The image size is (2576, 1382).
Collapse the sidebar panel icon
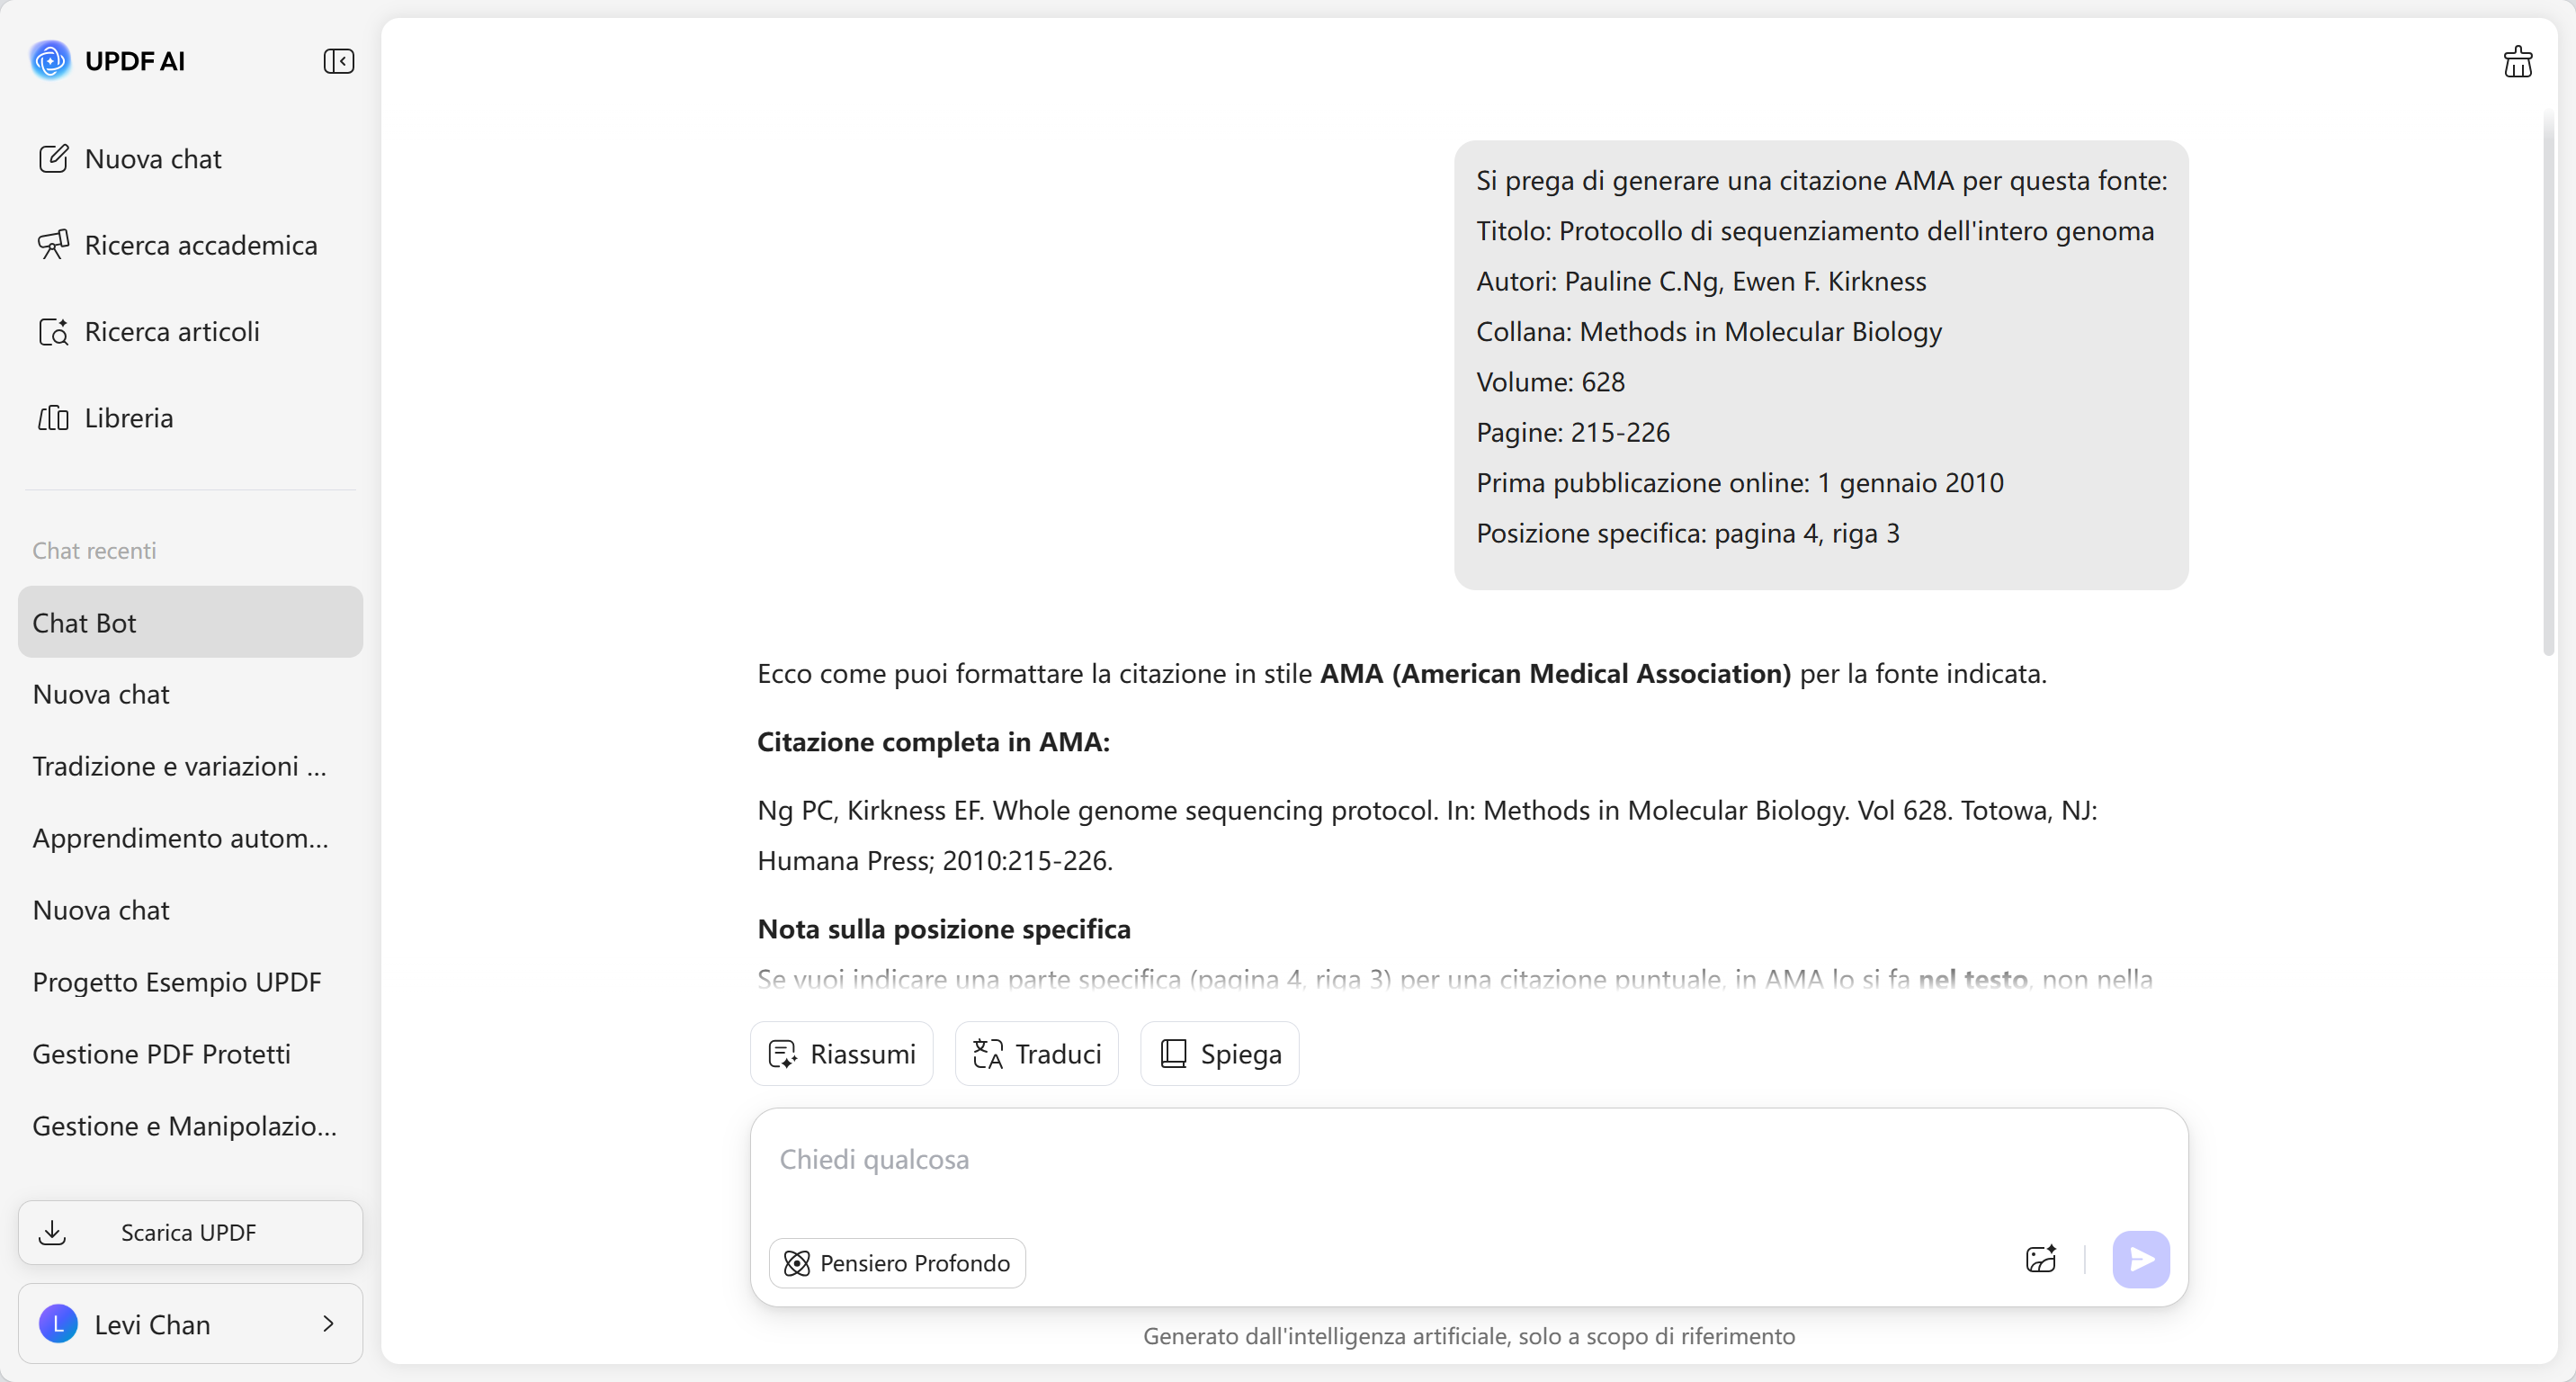[339, 61]
